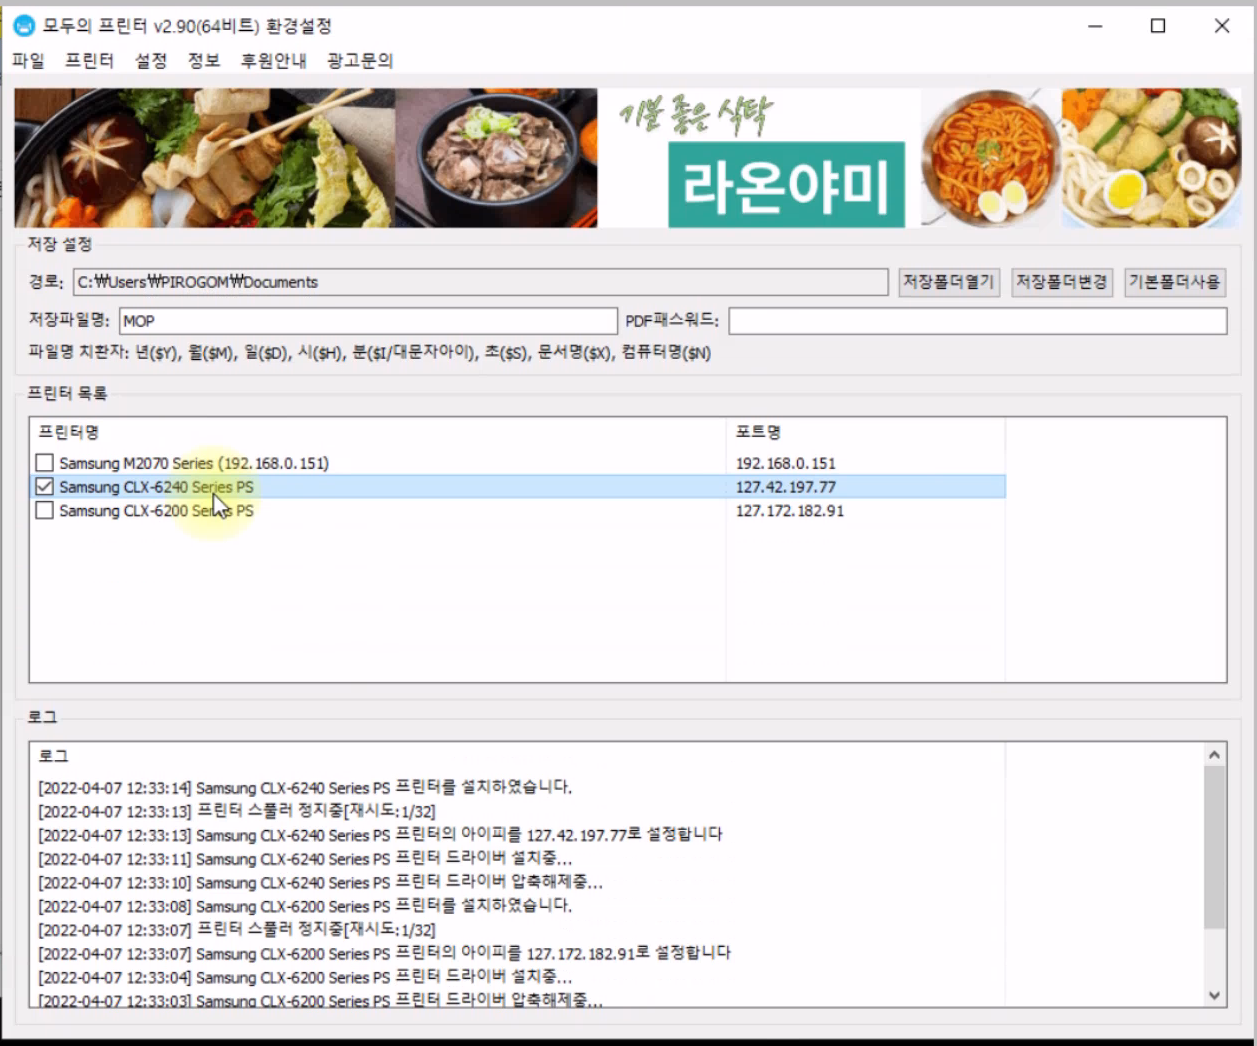Click the 모두의 프린터 app icon in title bar
This screenshot has height=1046, width=1257.
[24, 26]
